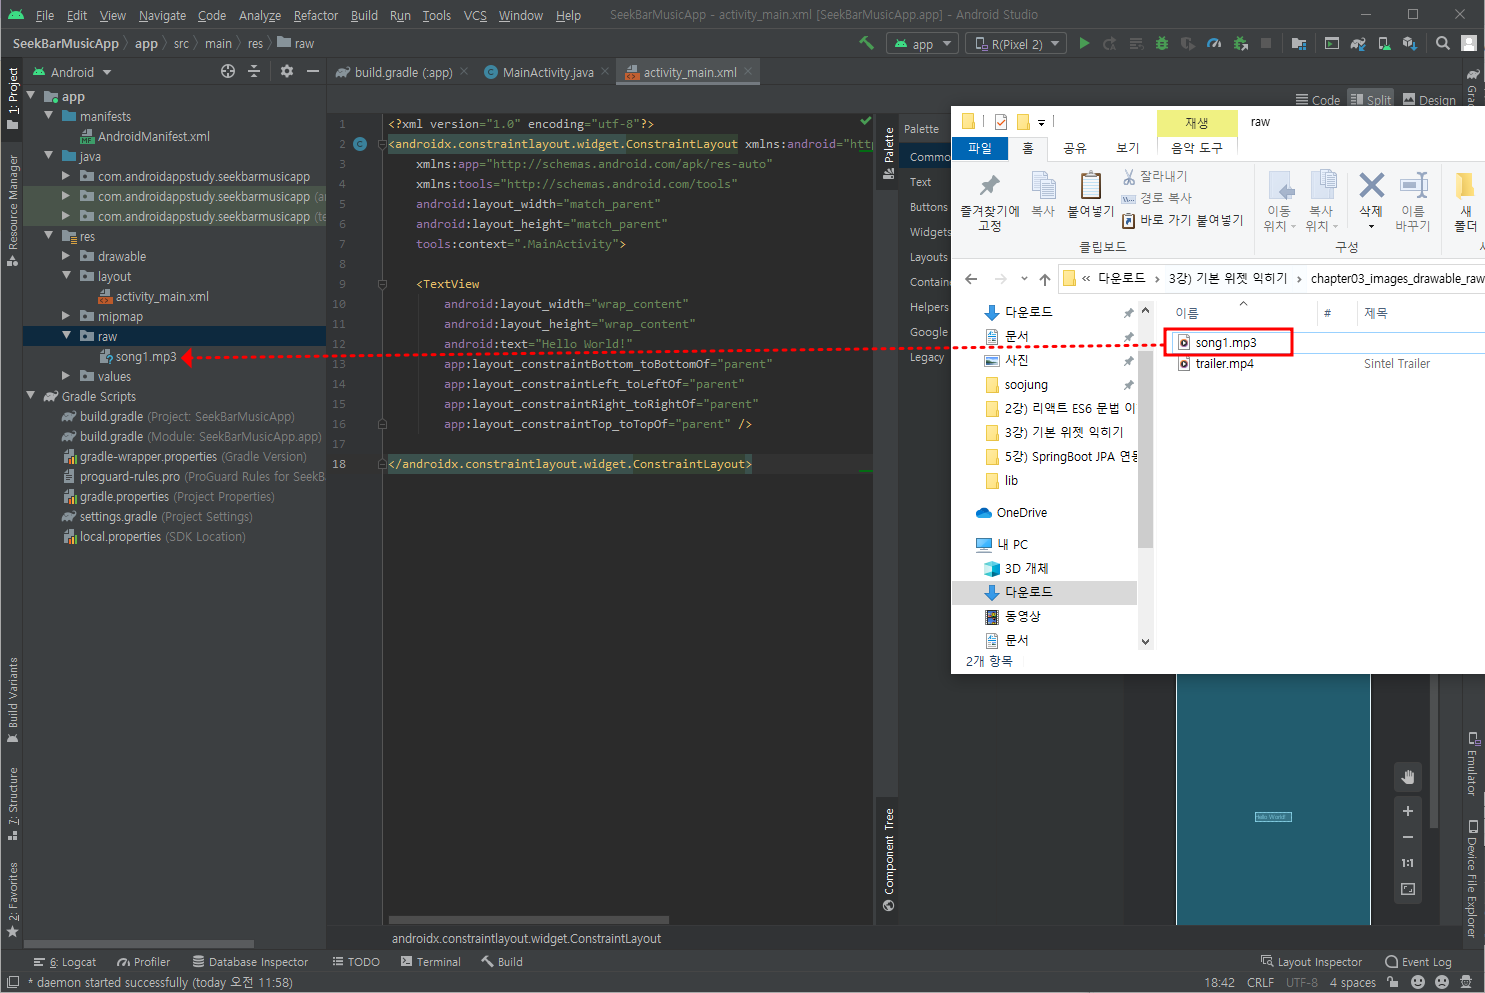Open the Event Log button
1485x993 pixels.
pos(1418,962)
